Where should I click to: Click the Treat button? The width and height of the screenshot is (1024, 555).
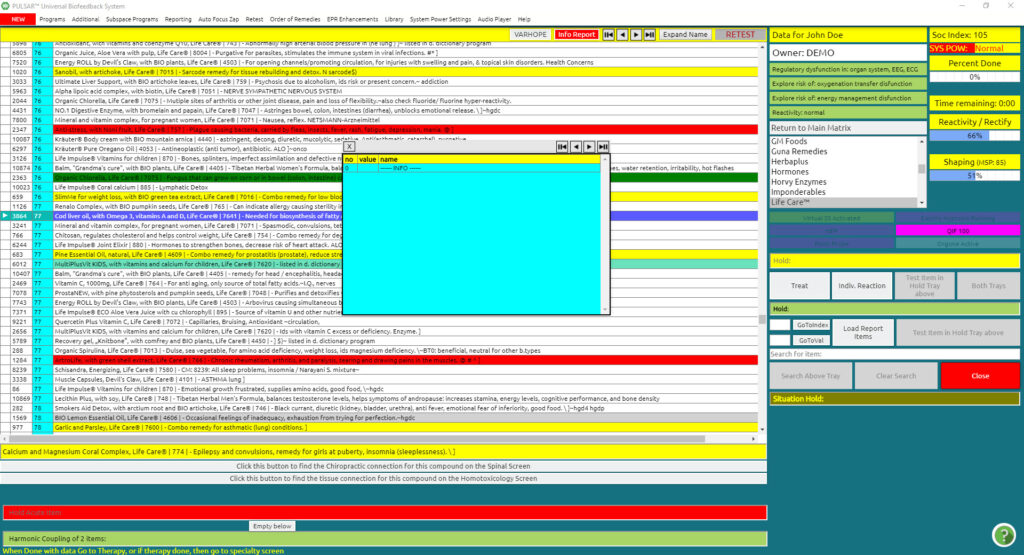click(799, 286)
